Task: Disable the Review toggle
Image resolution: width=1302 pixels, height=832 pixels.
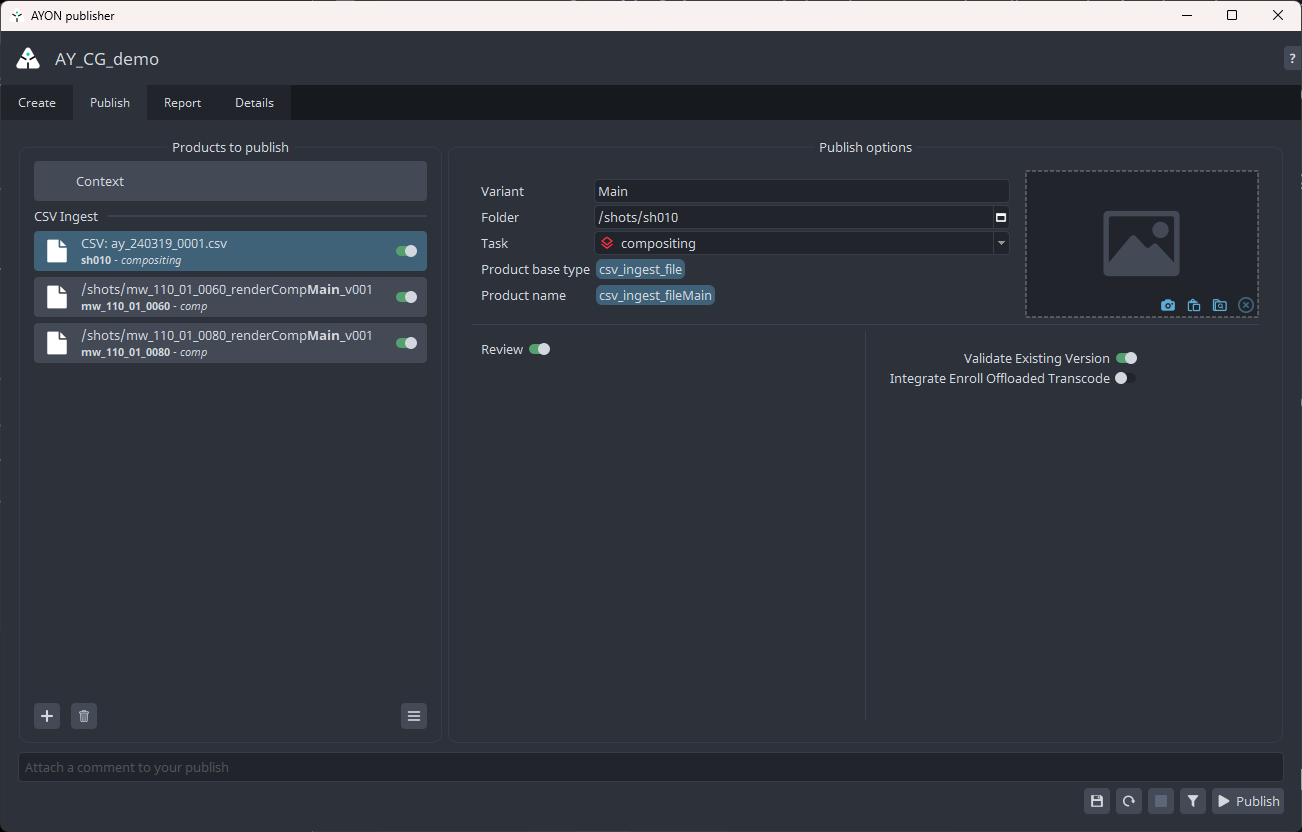Action: click(540, 349)
